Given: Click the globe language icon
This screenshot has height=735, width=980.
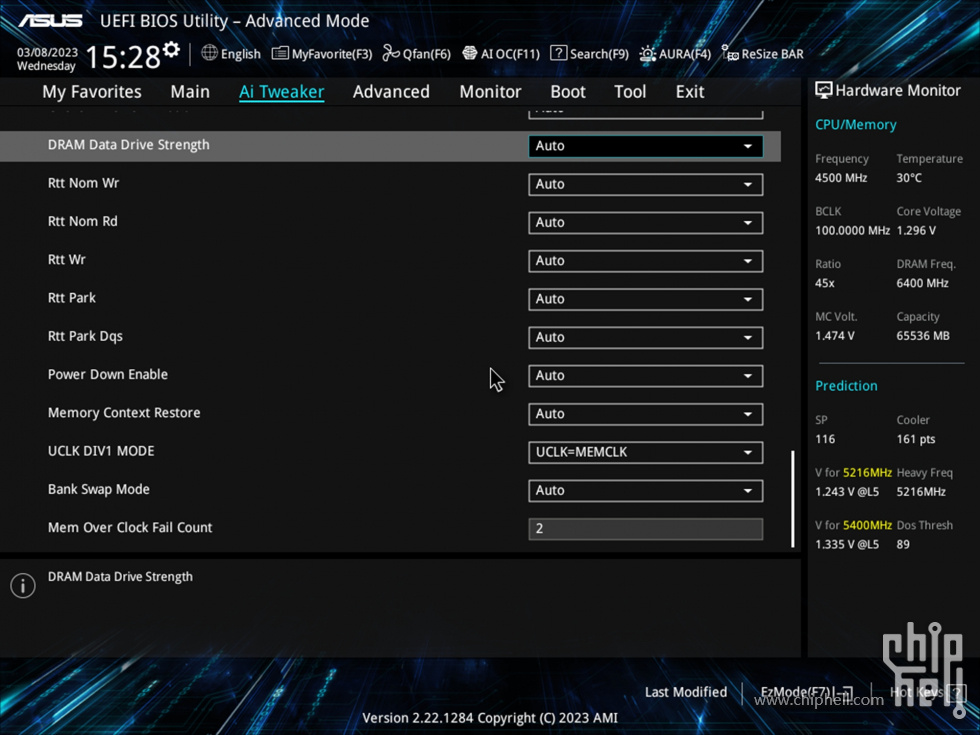Looking at the screenshot, I should (x=209, y=53).
